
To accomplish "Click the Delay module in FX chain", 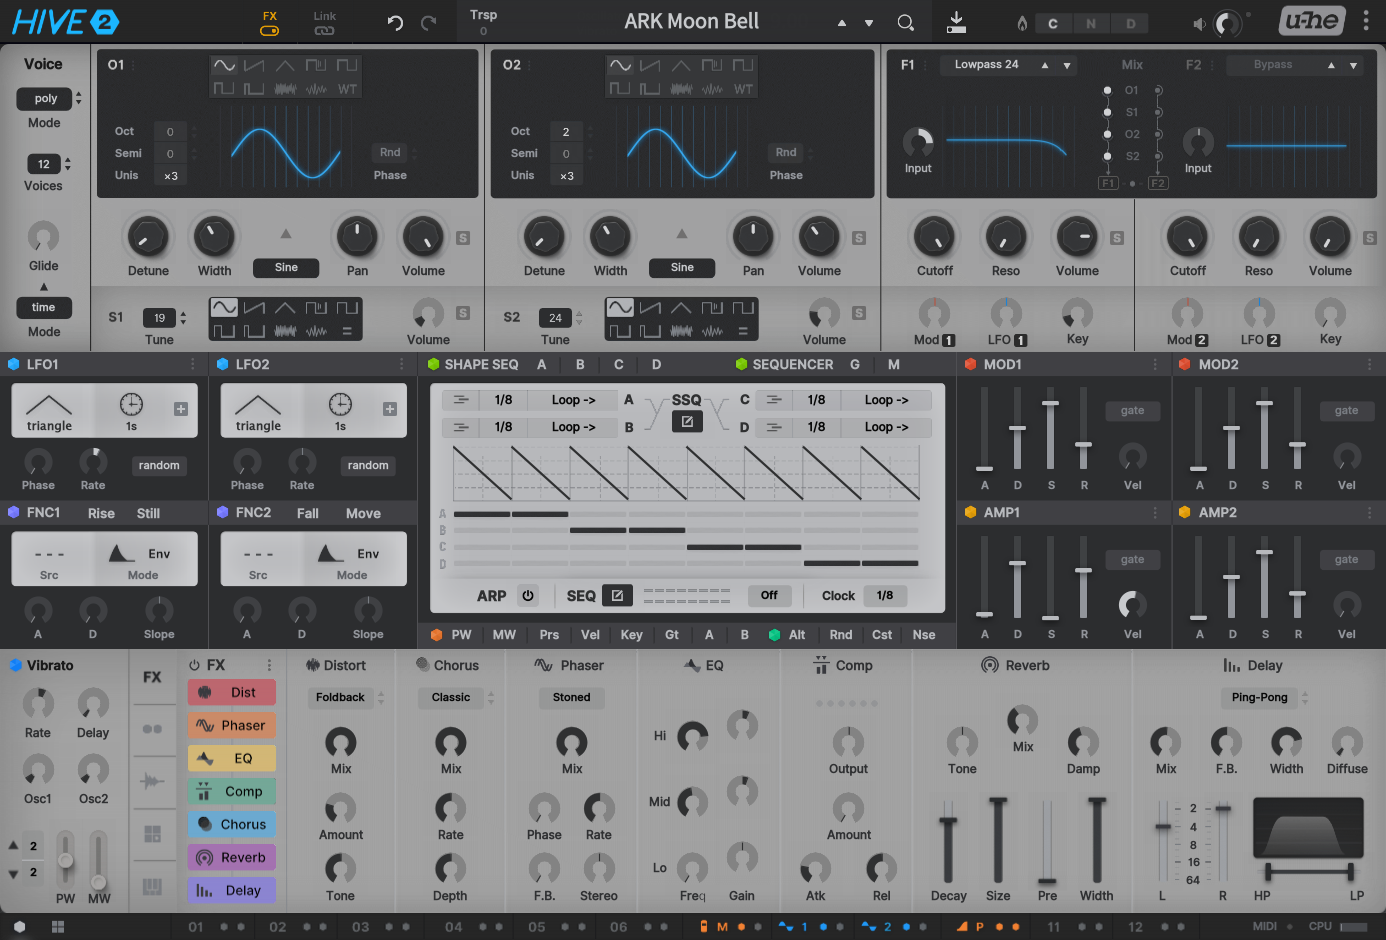I will 232,890.
